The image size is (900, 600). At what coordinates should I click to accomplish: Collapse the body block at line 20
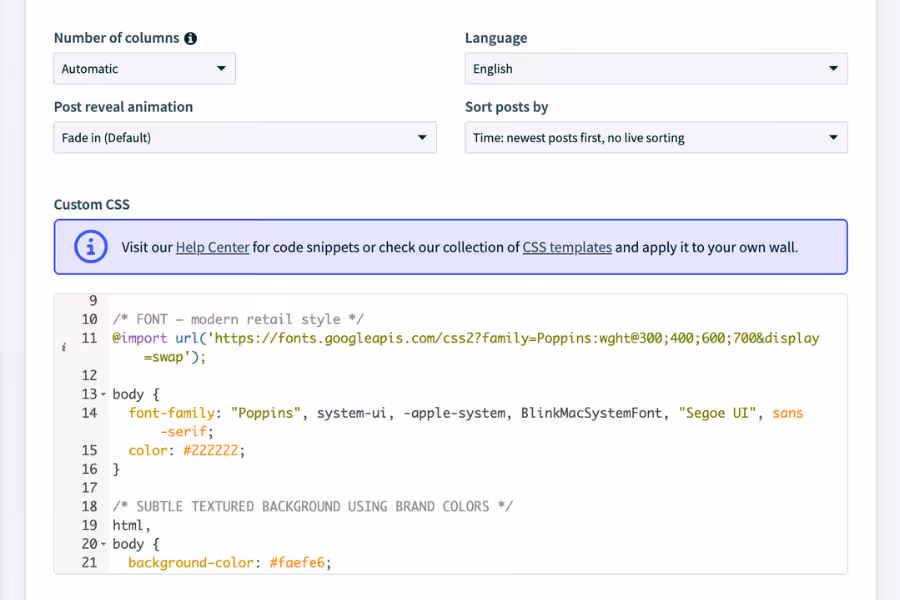[103, 544]
